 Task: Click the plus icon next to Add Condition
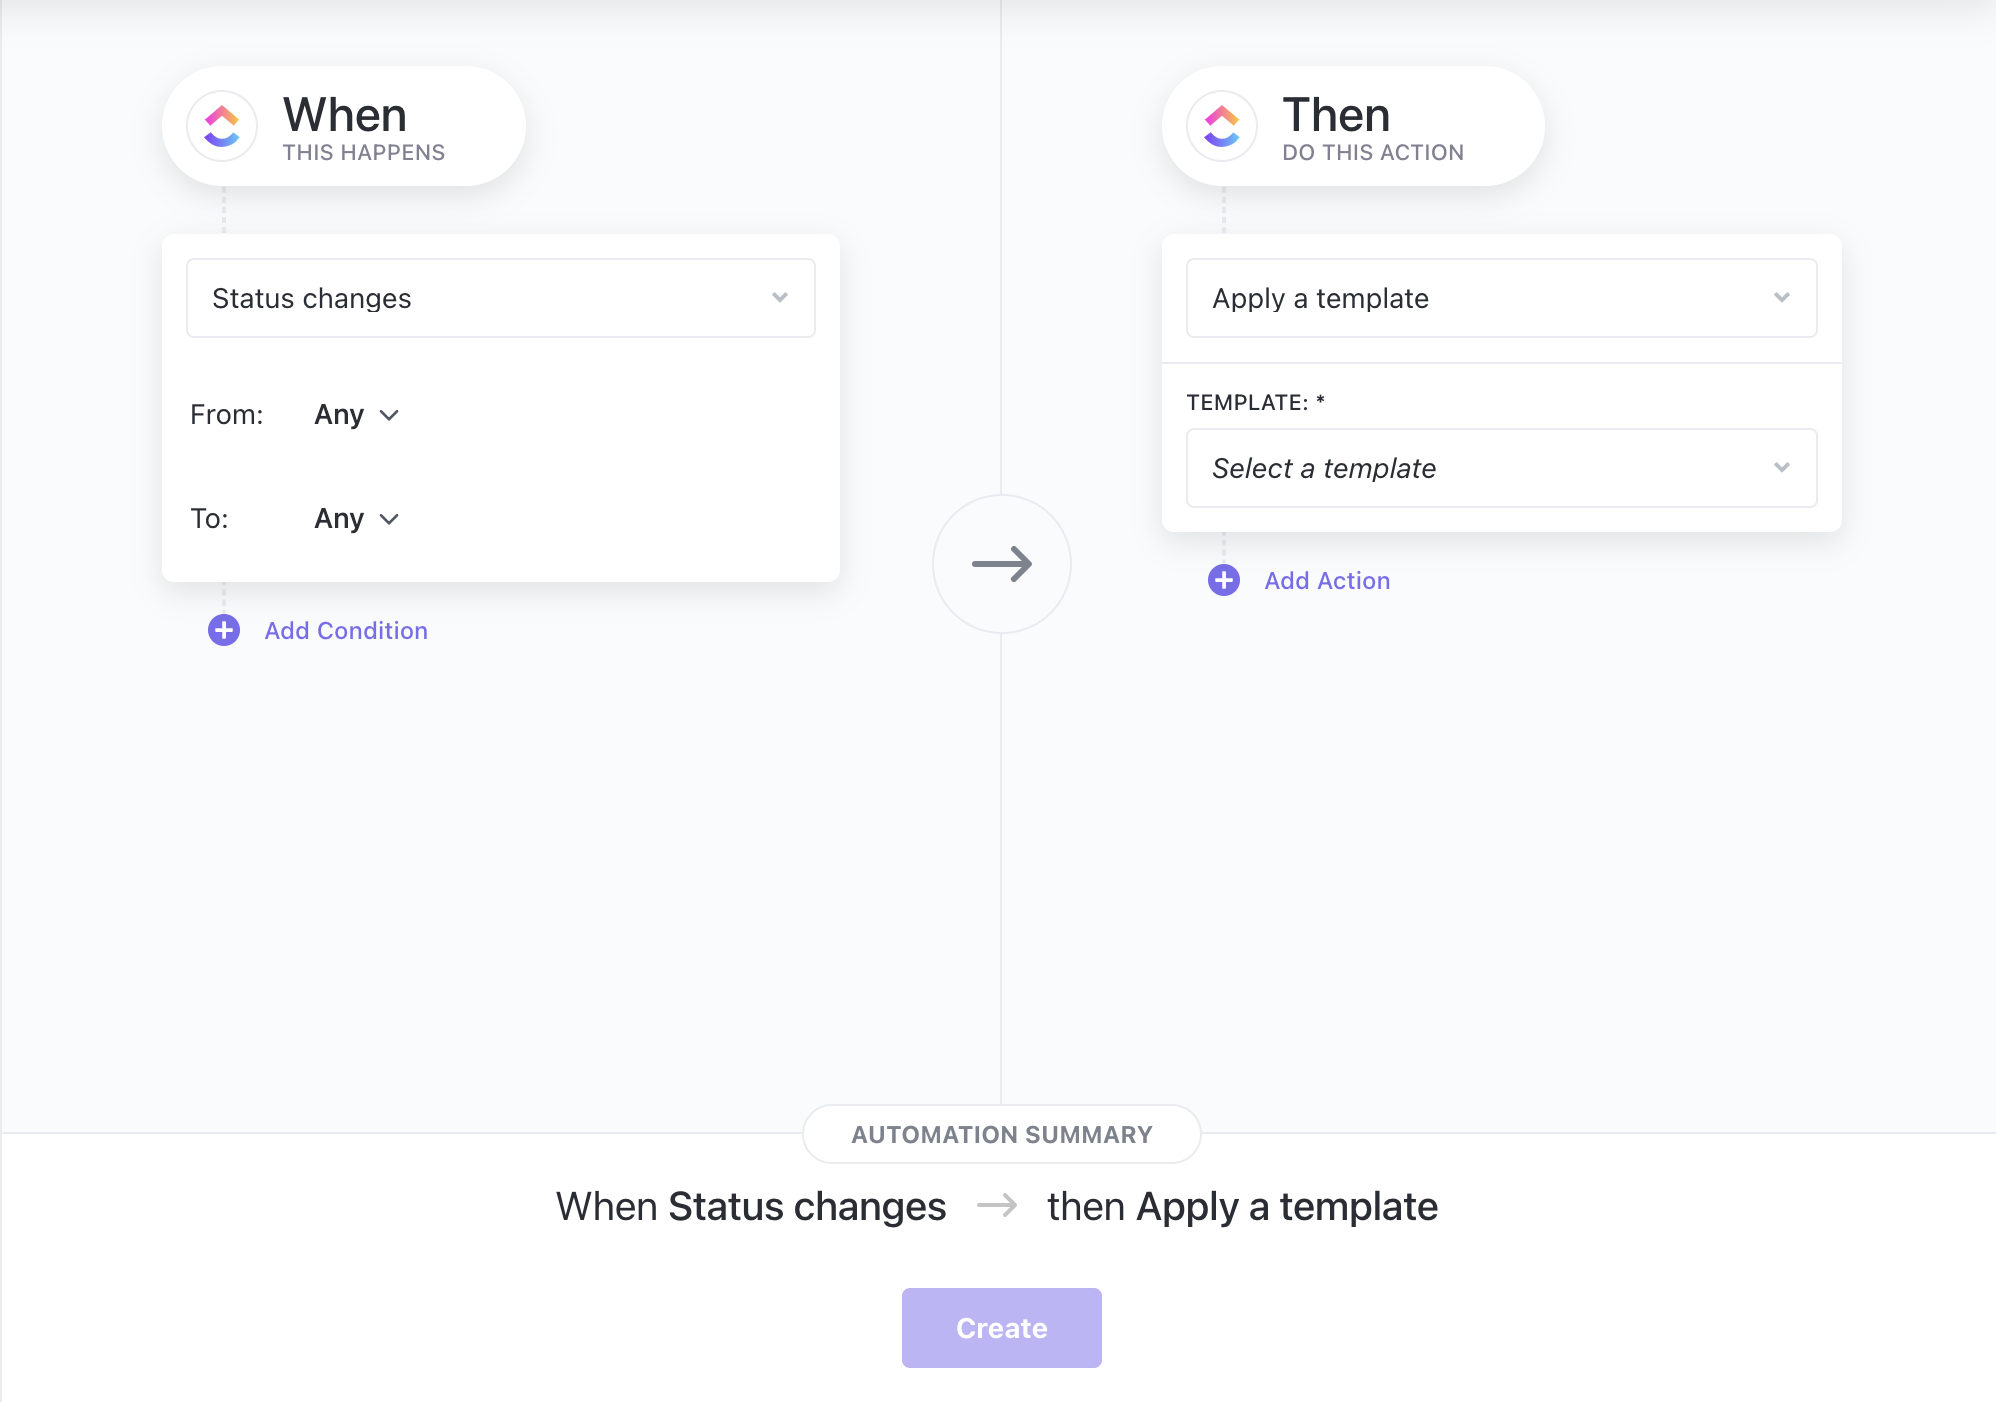(223, 630)
